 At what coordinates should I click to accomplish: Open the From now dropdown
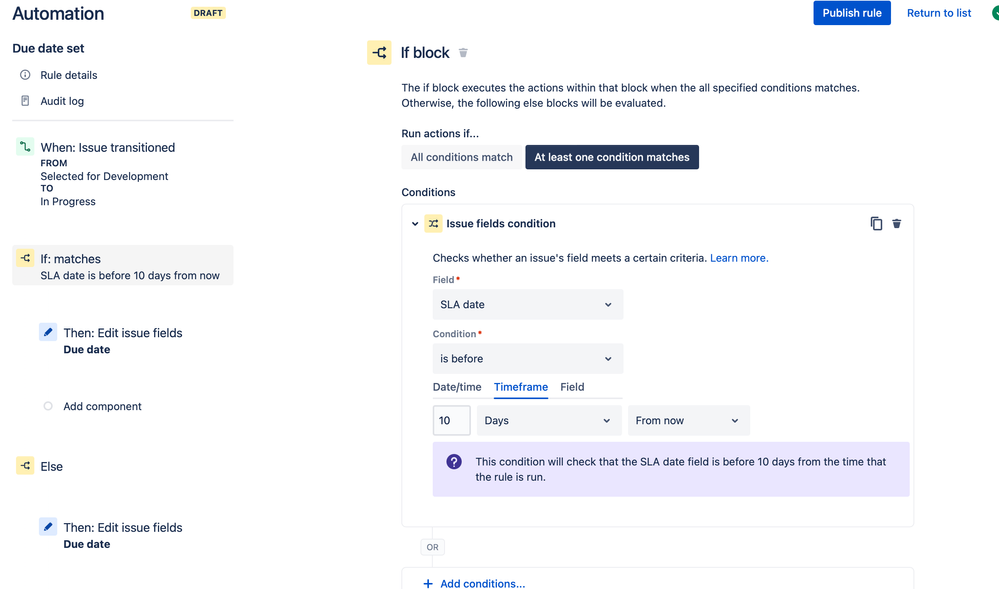tap(689, 421)
